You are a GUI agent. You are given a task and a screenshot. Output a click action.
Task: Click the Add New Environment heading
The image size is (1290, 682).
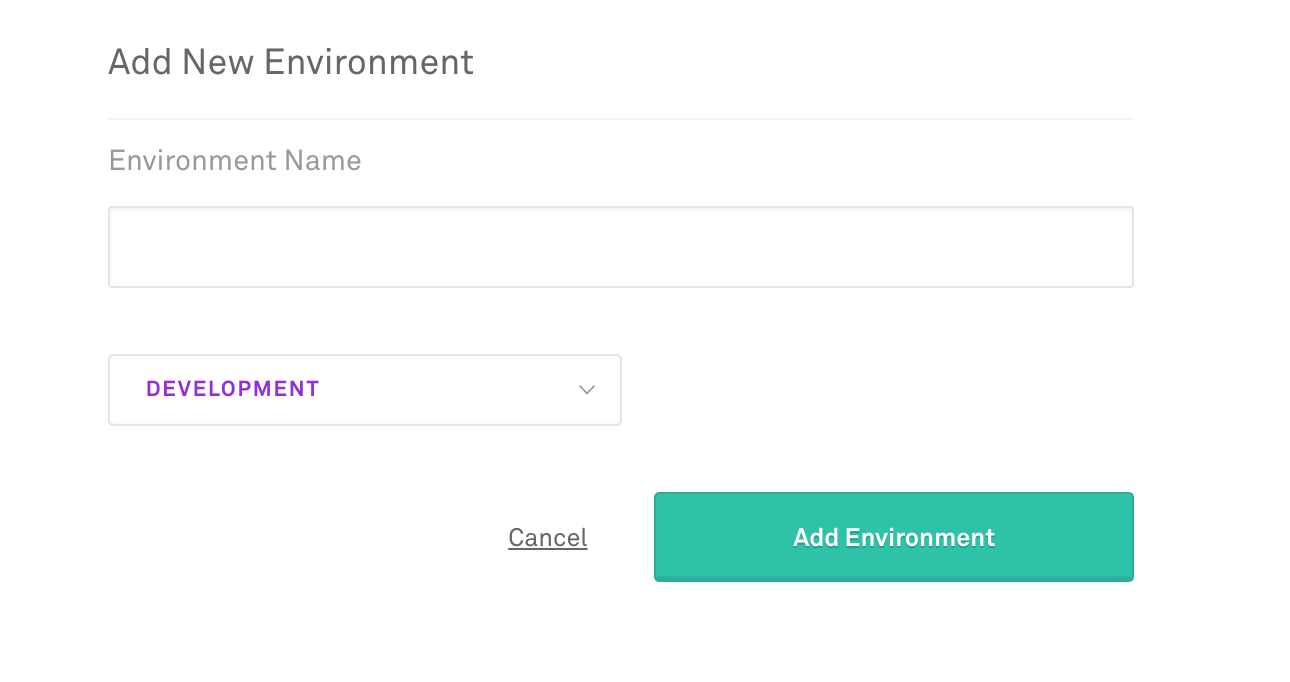click(x=291, y=62)
